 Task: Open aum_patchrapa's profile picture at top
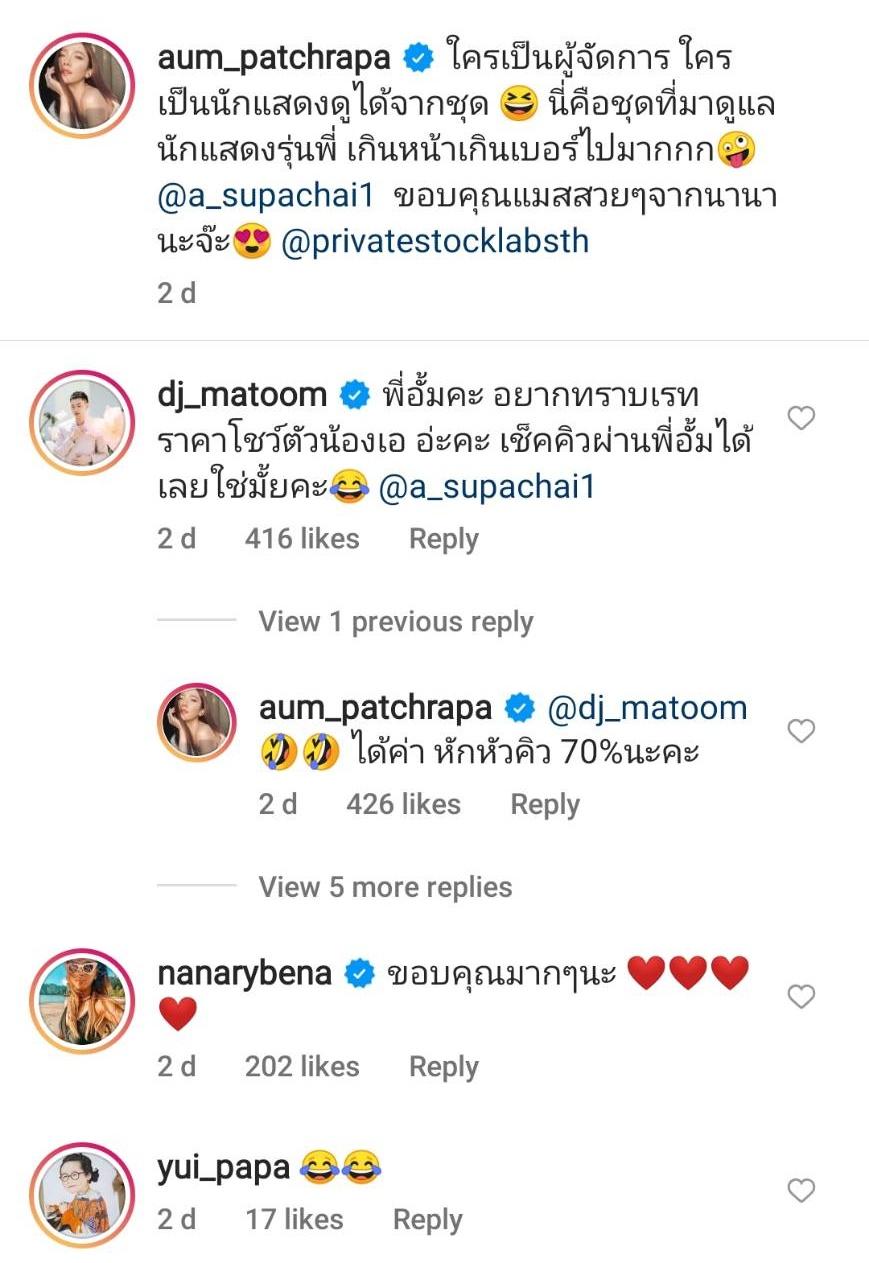[x=81, y=88]
